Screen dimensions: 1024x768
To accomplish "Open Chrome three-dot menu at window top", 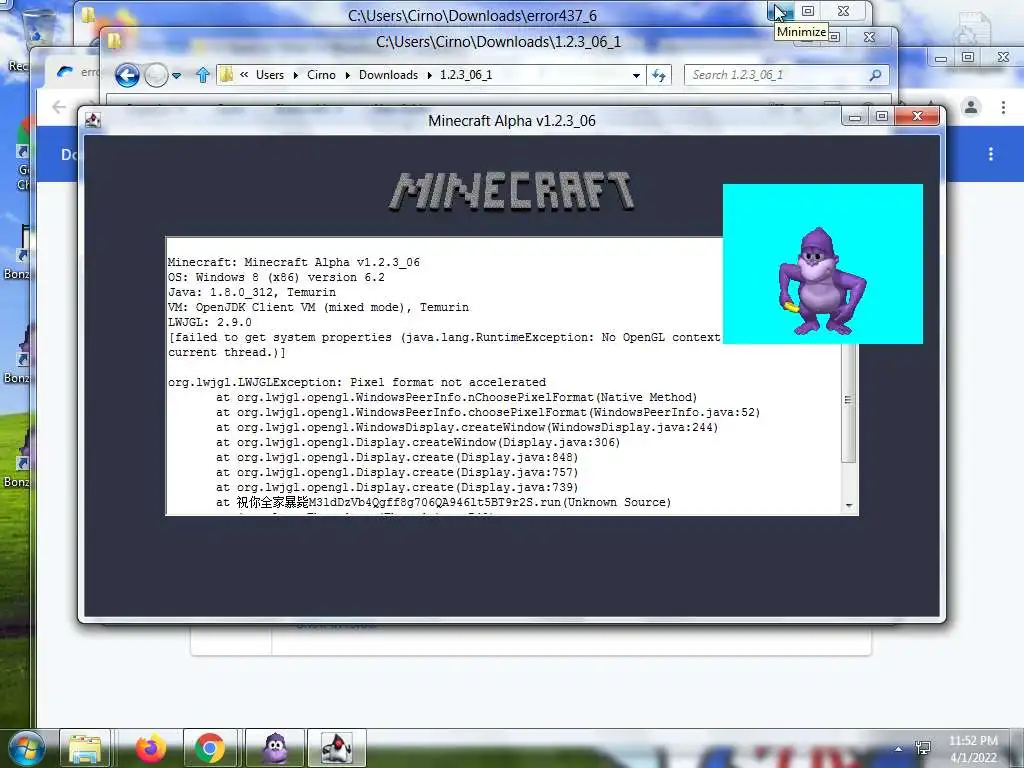I will [1004, 107].
